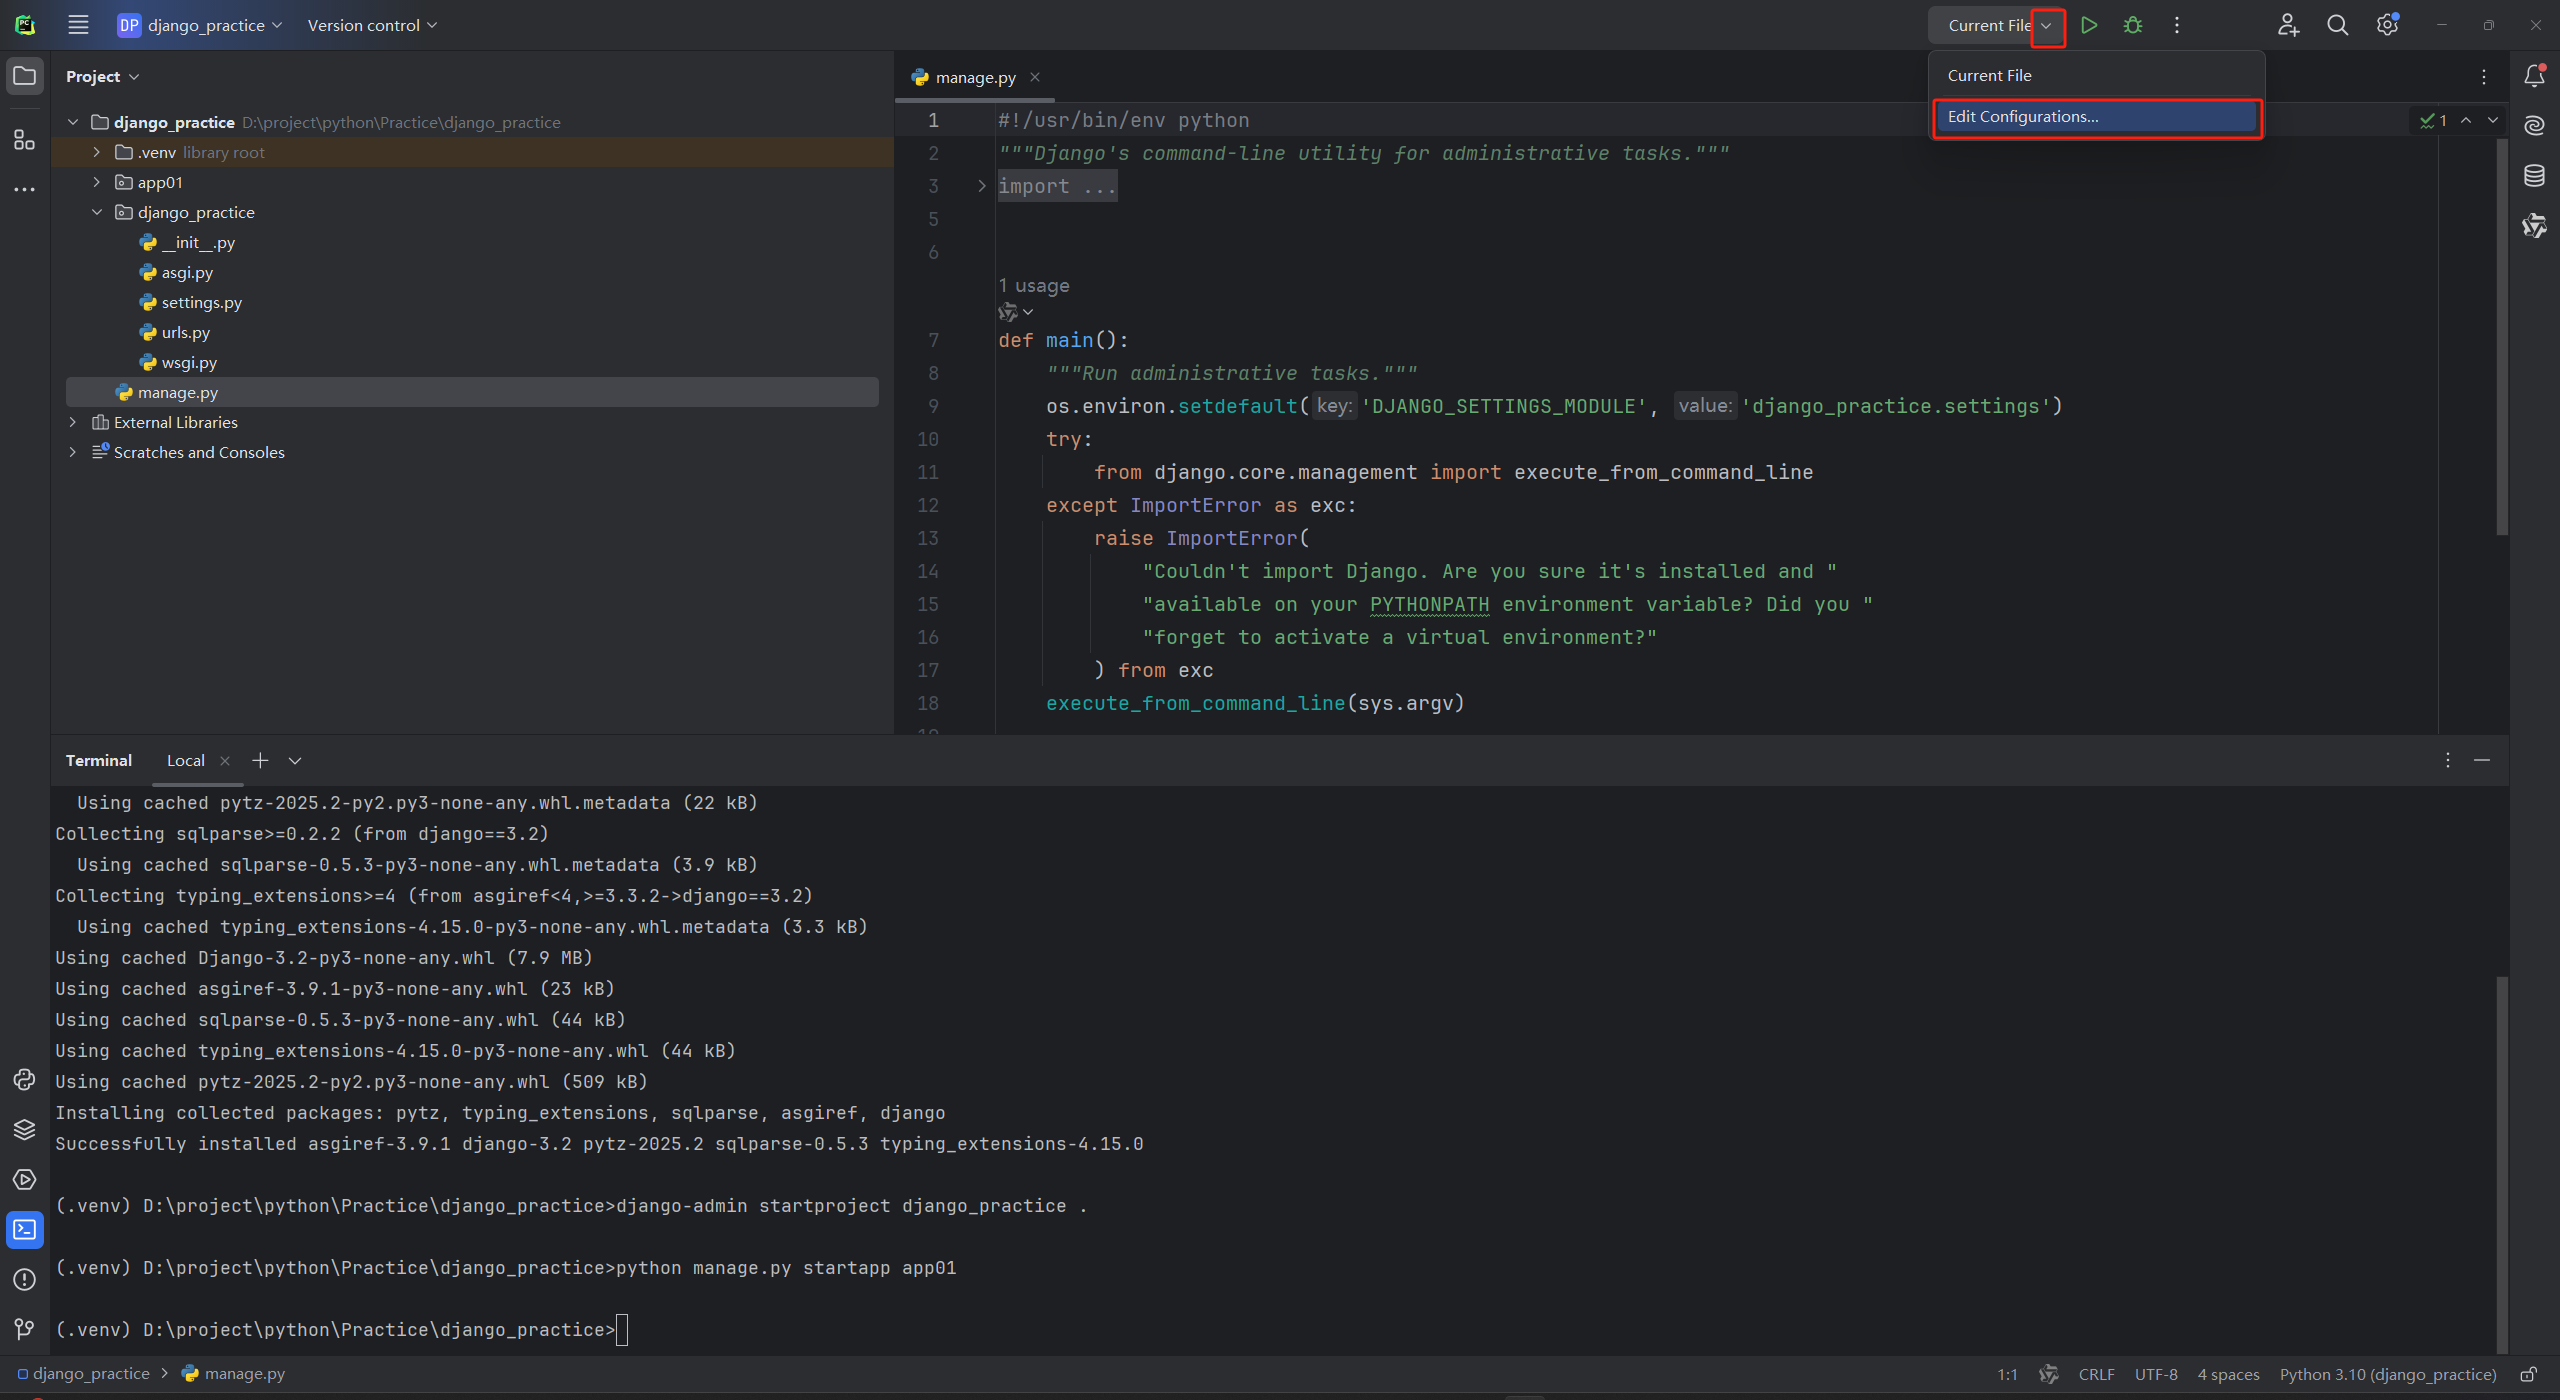The image size is (2560, 1400).
Task: Open the Git tool window icon
Action: [24, 1329]
